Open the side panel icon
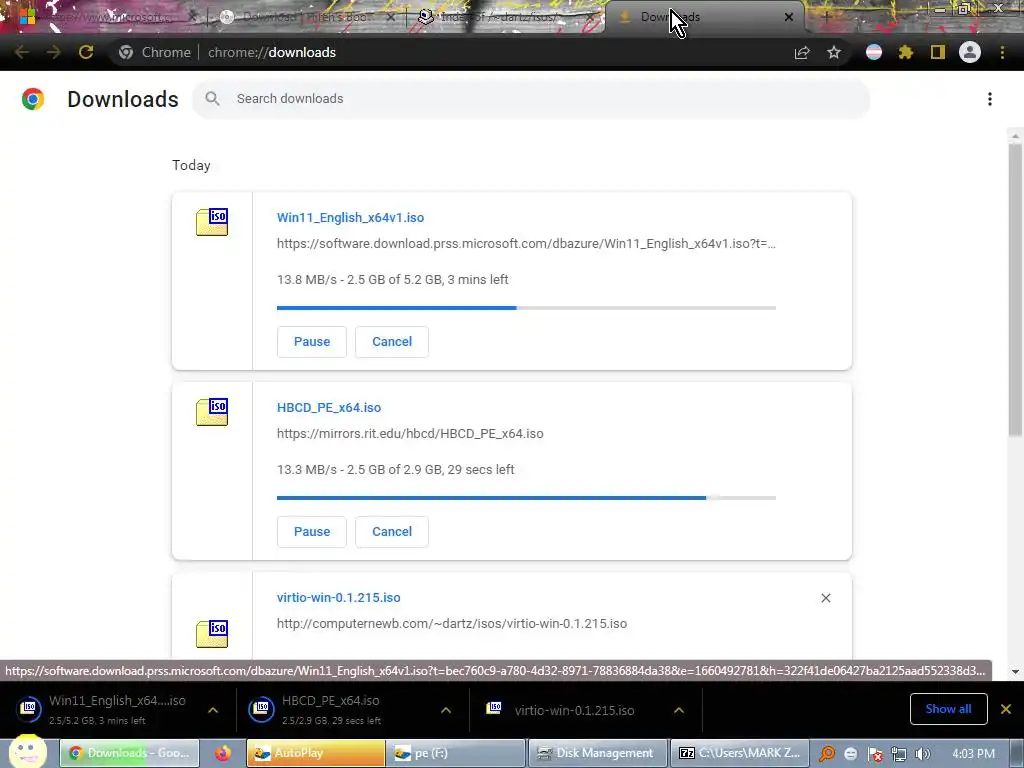Viewport: 1024px width, 768px height. tap(938, 52)
